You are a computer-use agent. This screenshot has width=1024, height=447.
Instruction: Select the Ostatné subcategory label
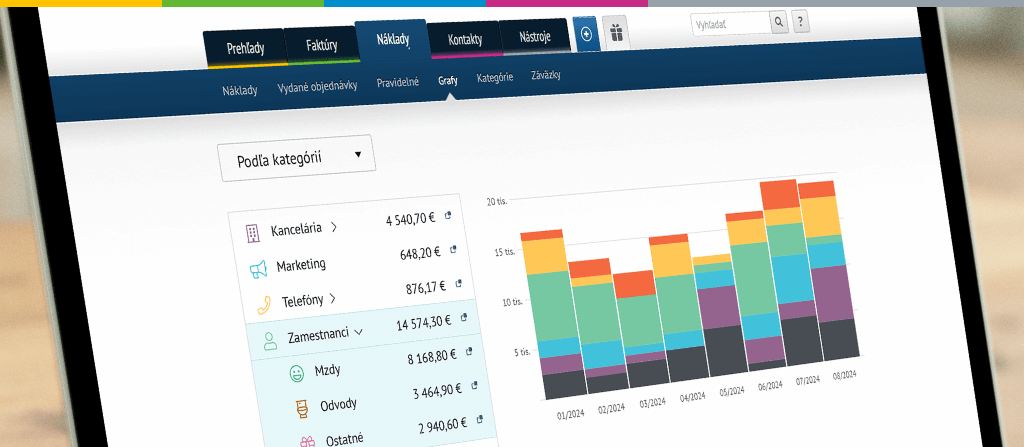(x=344, y=439)
